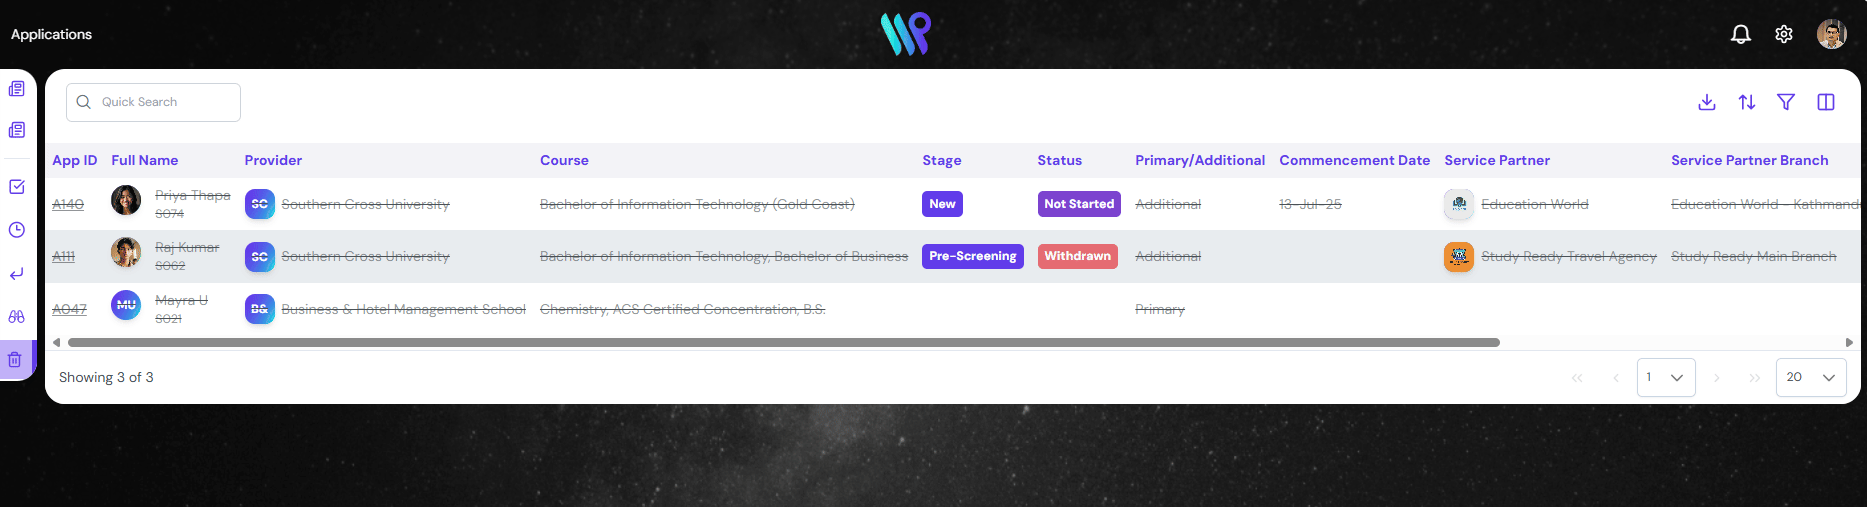Click the download export icon

click(x=1707, y=102)
